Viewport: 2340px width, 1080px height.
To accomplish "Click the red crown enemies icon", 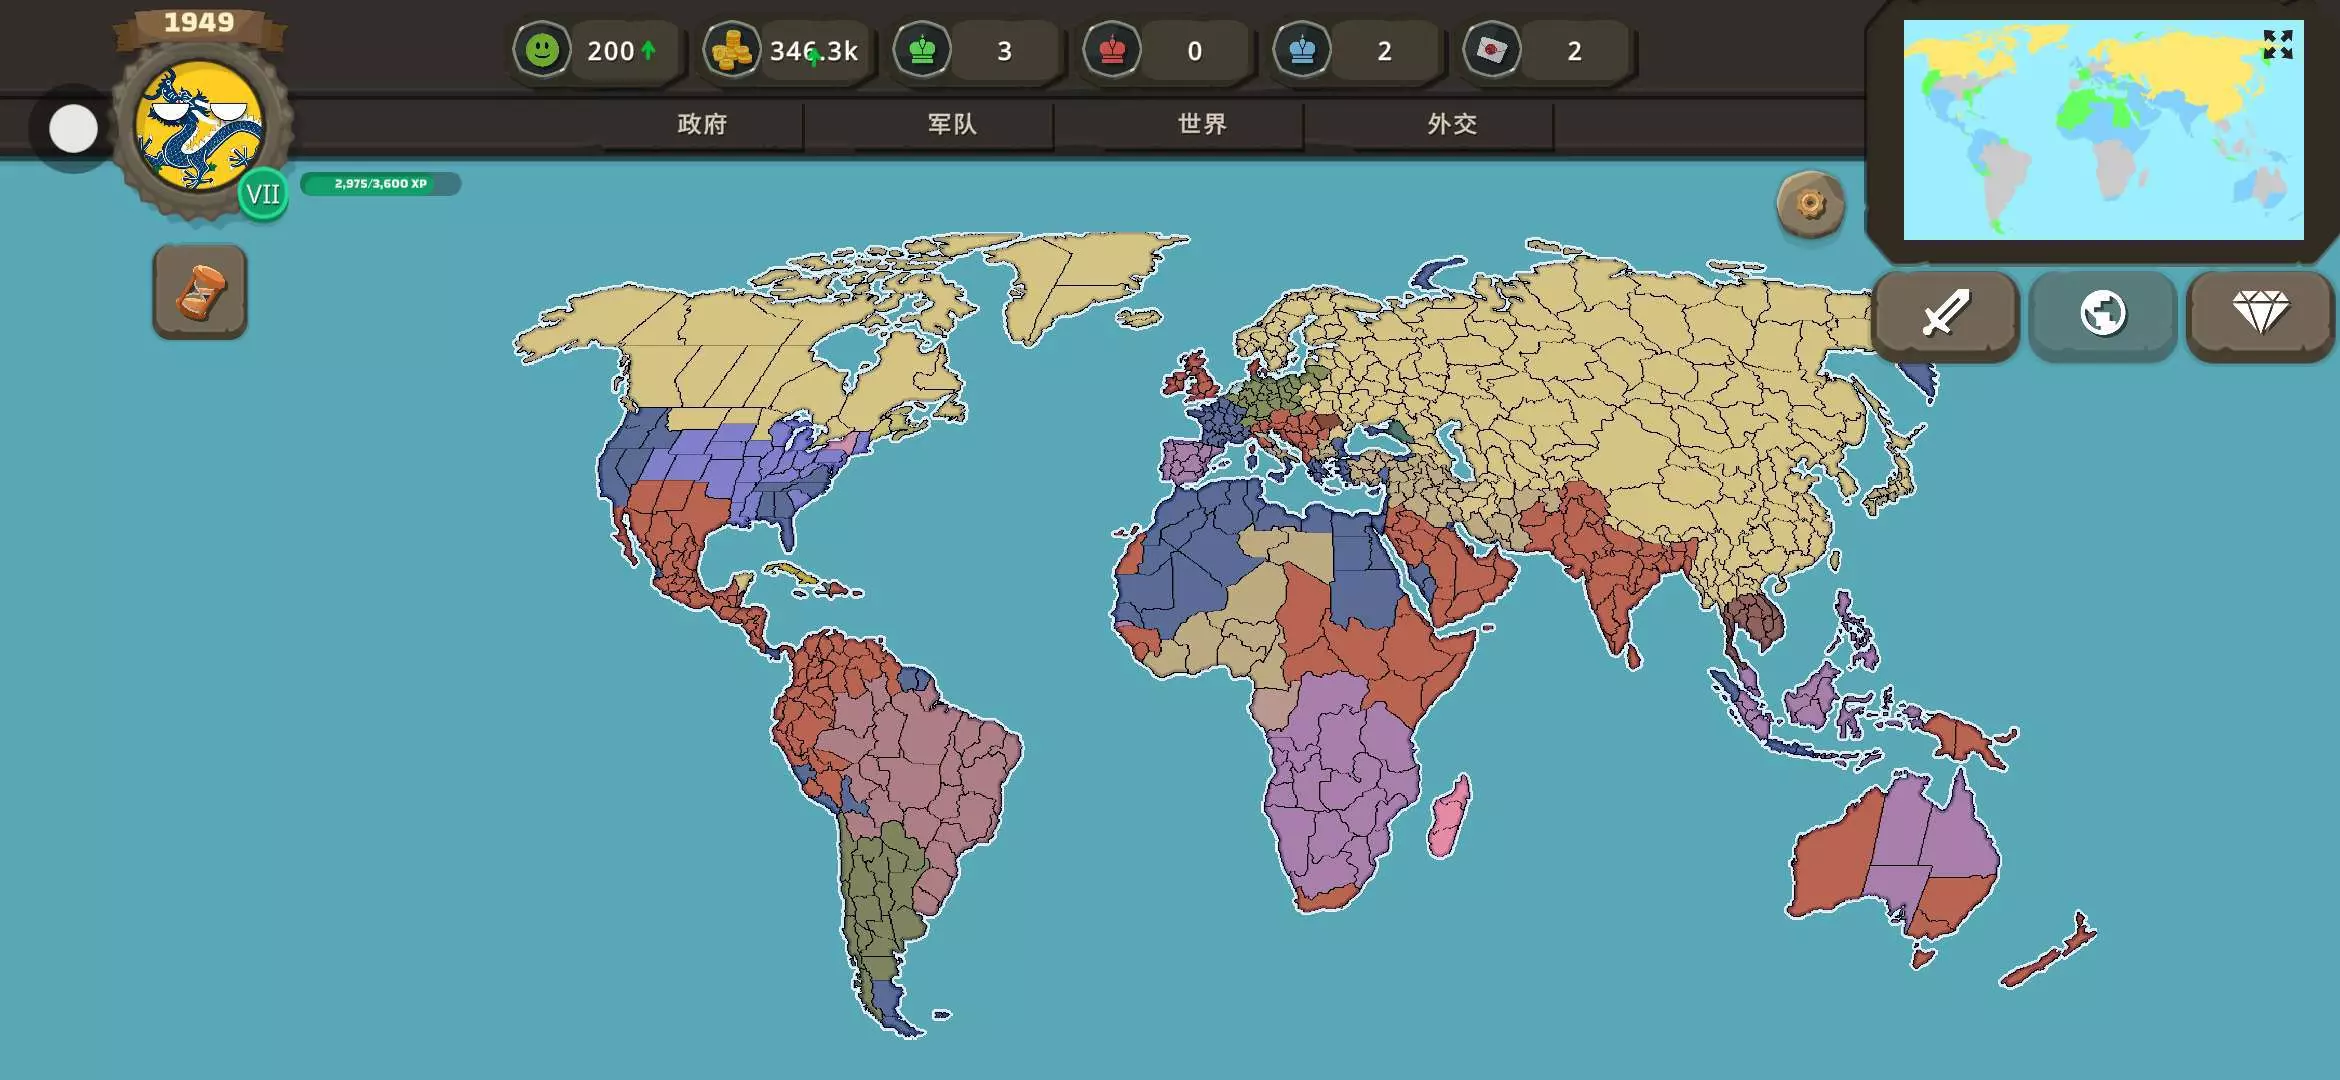I will (x=1112, y=50).
